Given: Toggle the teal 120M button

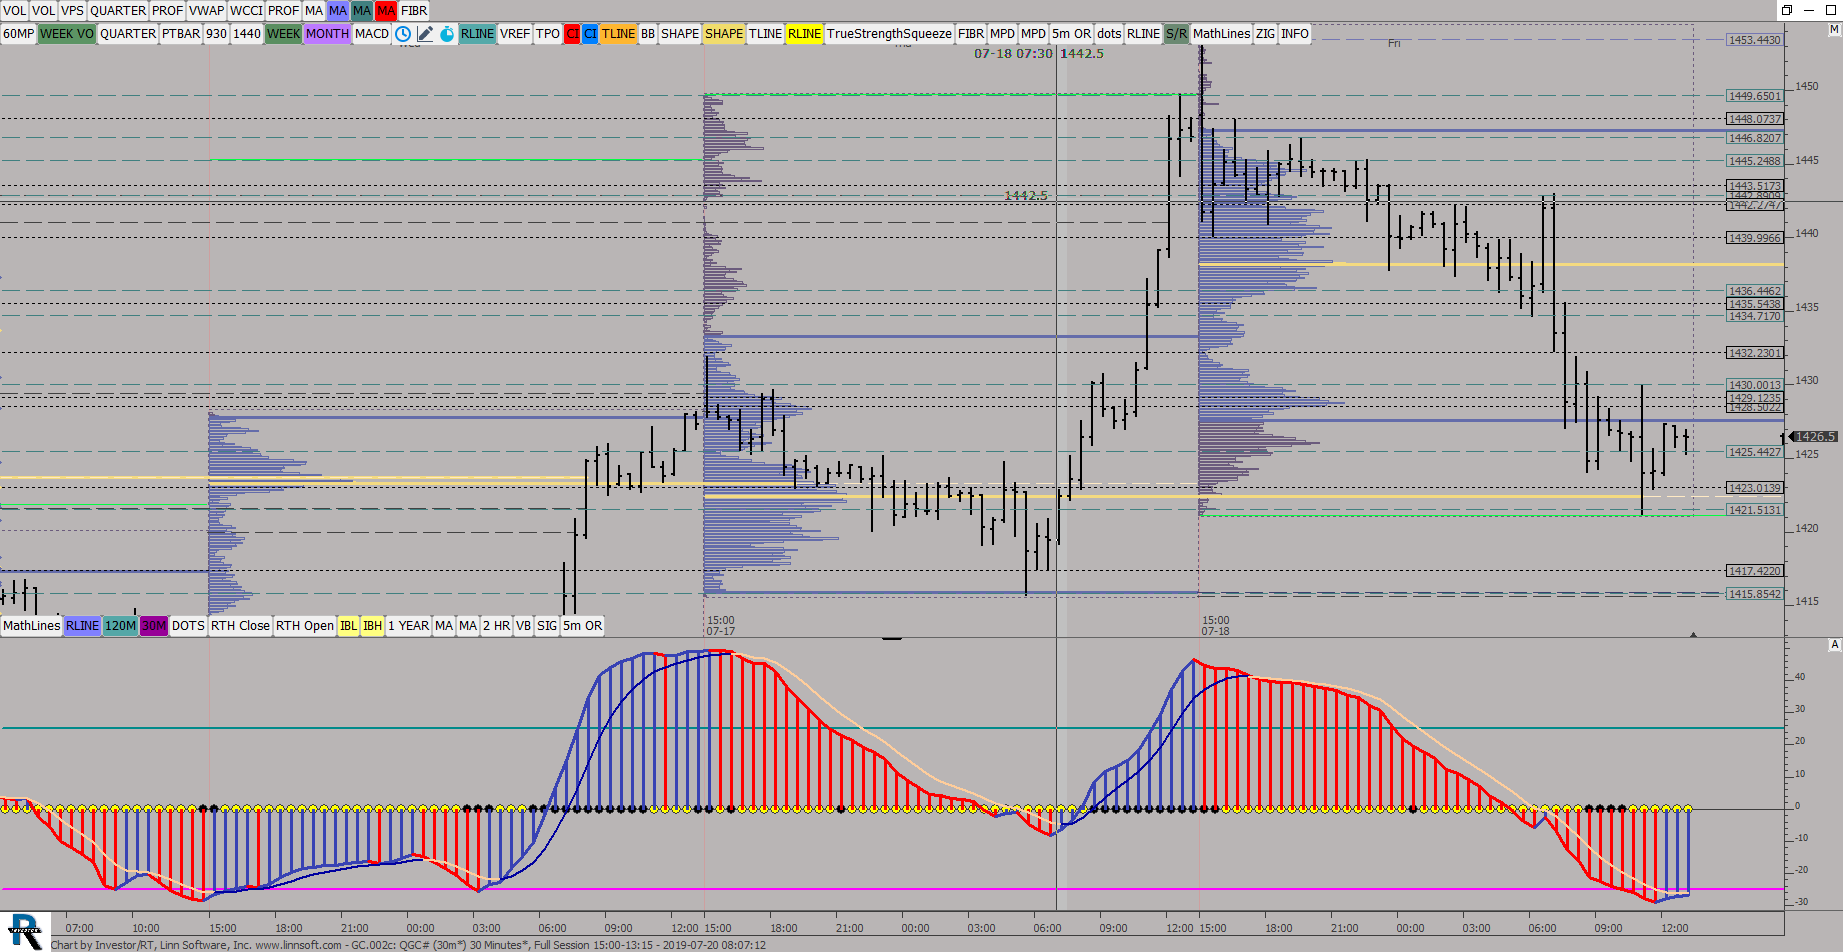Looking at the screenshot, I should [120, 626].
